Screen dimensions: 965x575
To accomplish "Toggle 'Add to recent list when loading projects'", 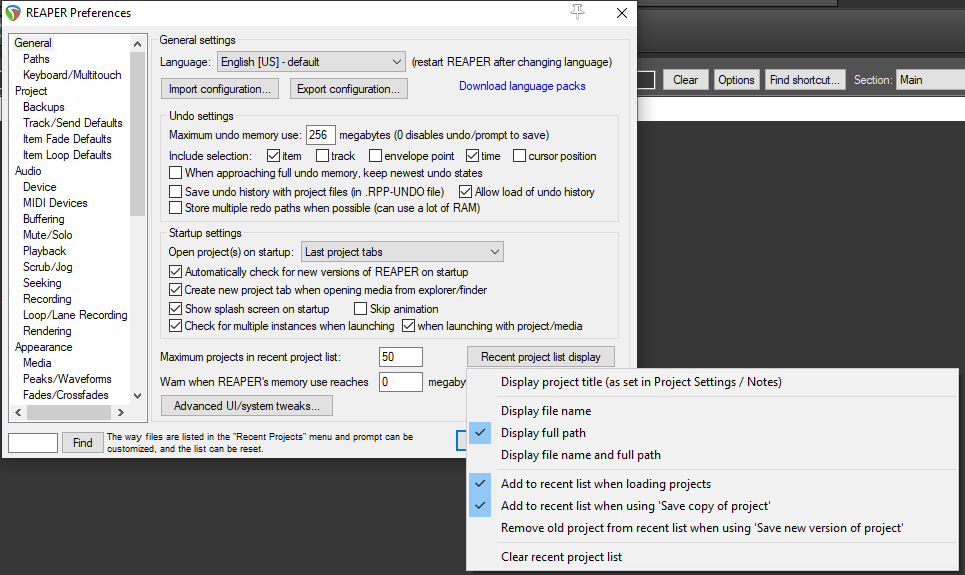I will click(x=712, y=484).
